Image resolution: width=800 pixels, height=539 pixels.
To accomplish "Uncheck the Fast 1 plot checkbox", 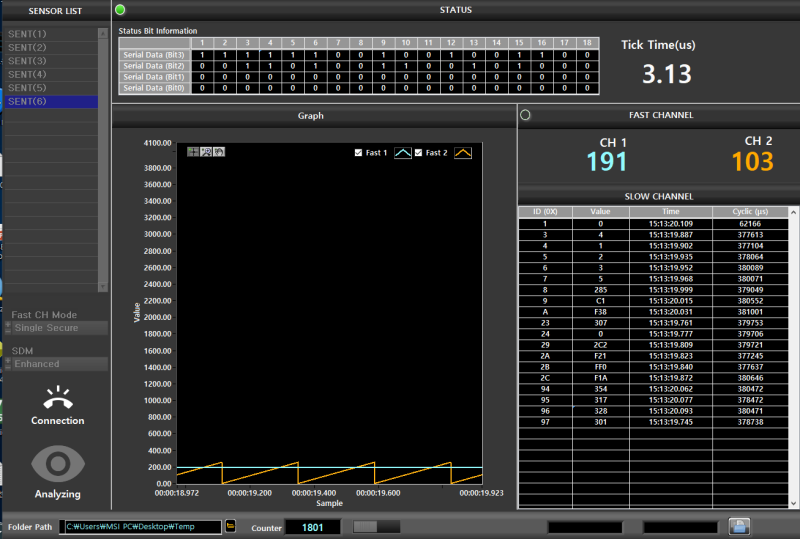I will [358, 153].
